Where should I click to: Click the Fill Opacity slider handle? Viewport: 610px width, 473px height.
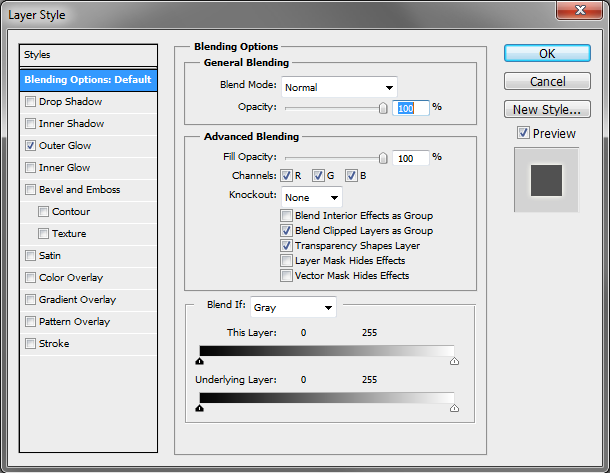point(383,158)
